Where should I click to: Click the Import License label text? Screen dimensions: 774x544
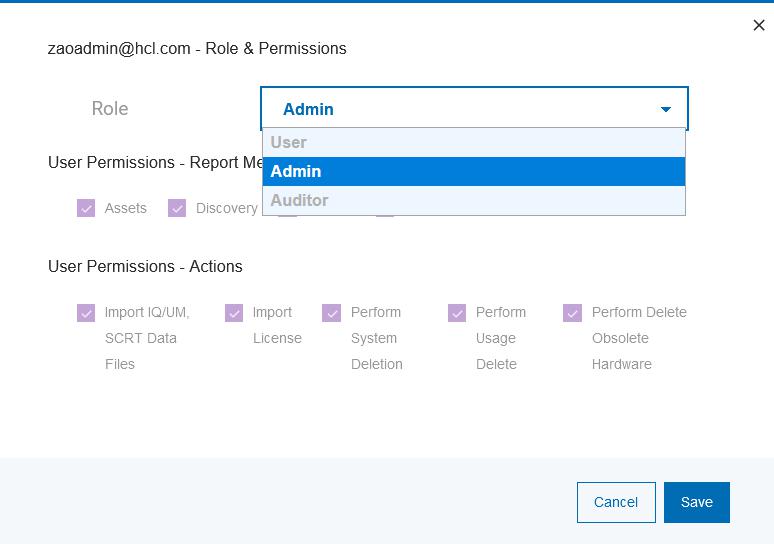coord(276,325)
